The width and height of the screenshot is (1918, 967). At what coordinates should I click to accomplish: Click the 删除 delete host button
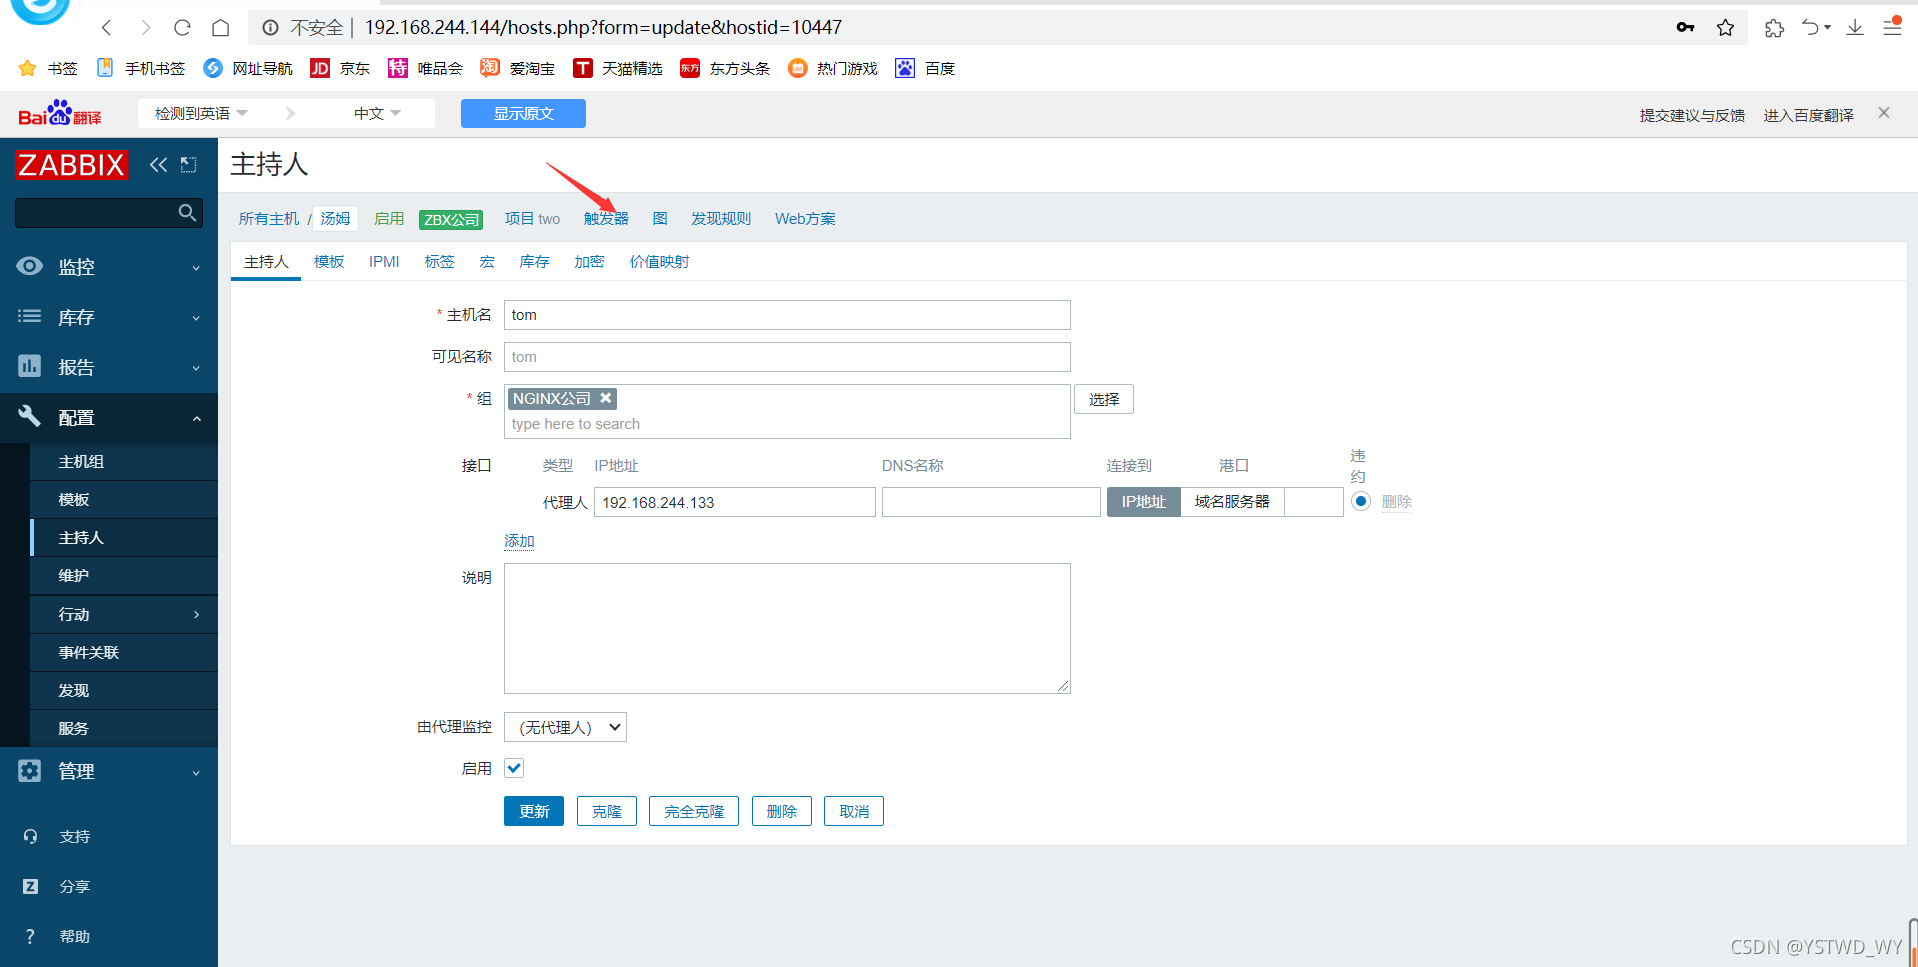click(781, 811)
